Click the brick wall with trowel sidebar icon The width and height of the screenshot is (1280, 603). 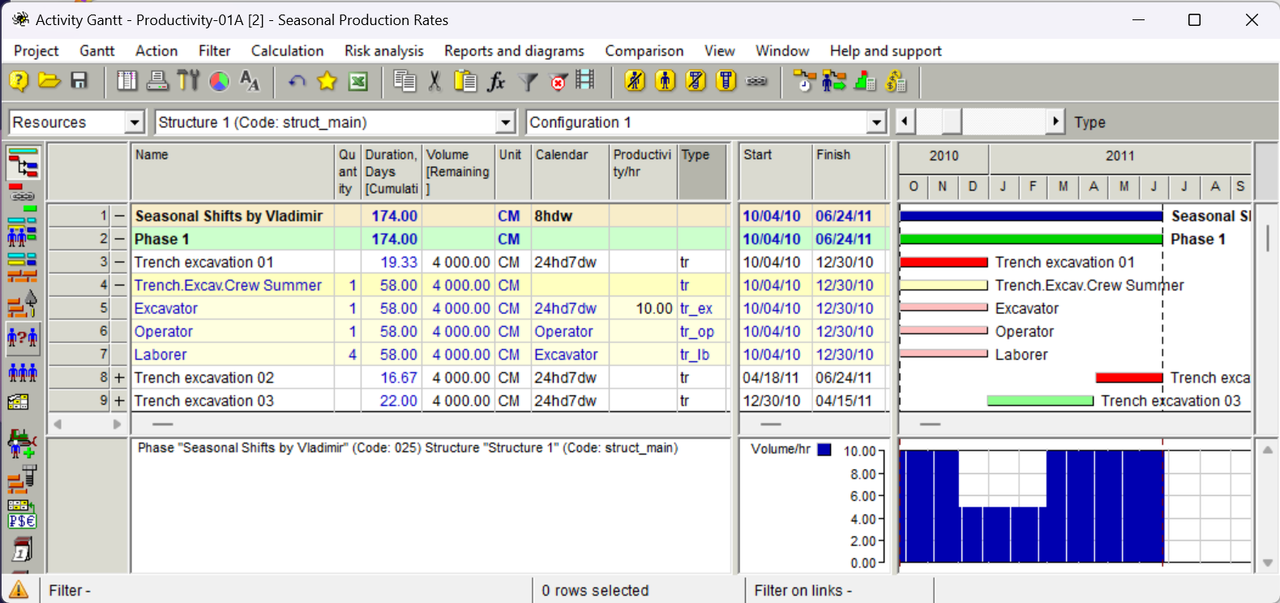(x=23, y=304)
